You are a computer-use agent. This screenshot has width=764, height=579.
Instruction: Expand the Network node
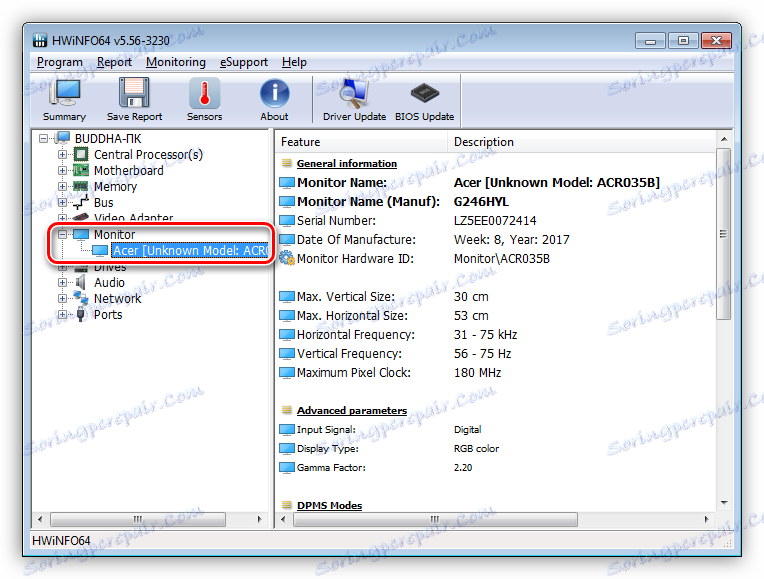click(x=62, y=299)
